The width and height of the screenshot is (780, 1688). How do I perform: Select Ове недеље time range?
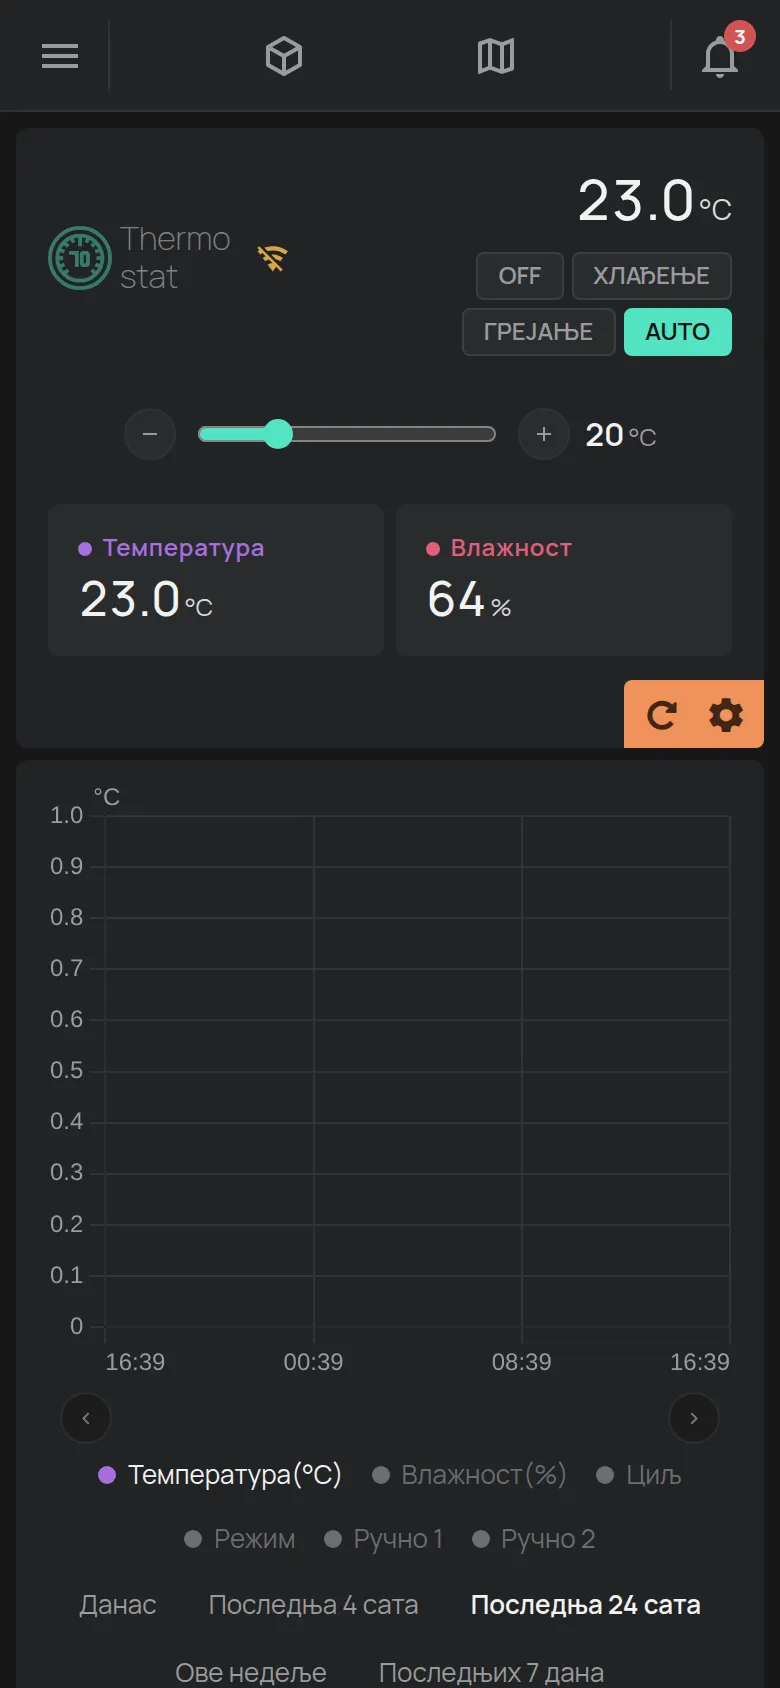[251, 1672]
